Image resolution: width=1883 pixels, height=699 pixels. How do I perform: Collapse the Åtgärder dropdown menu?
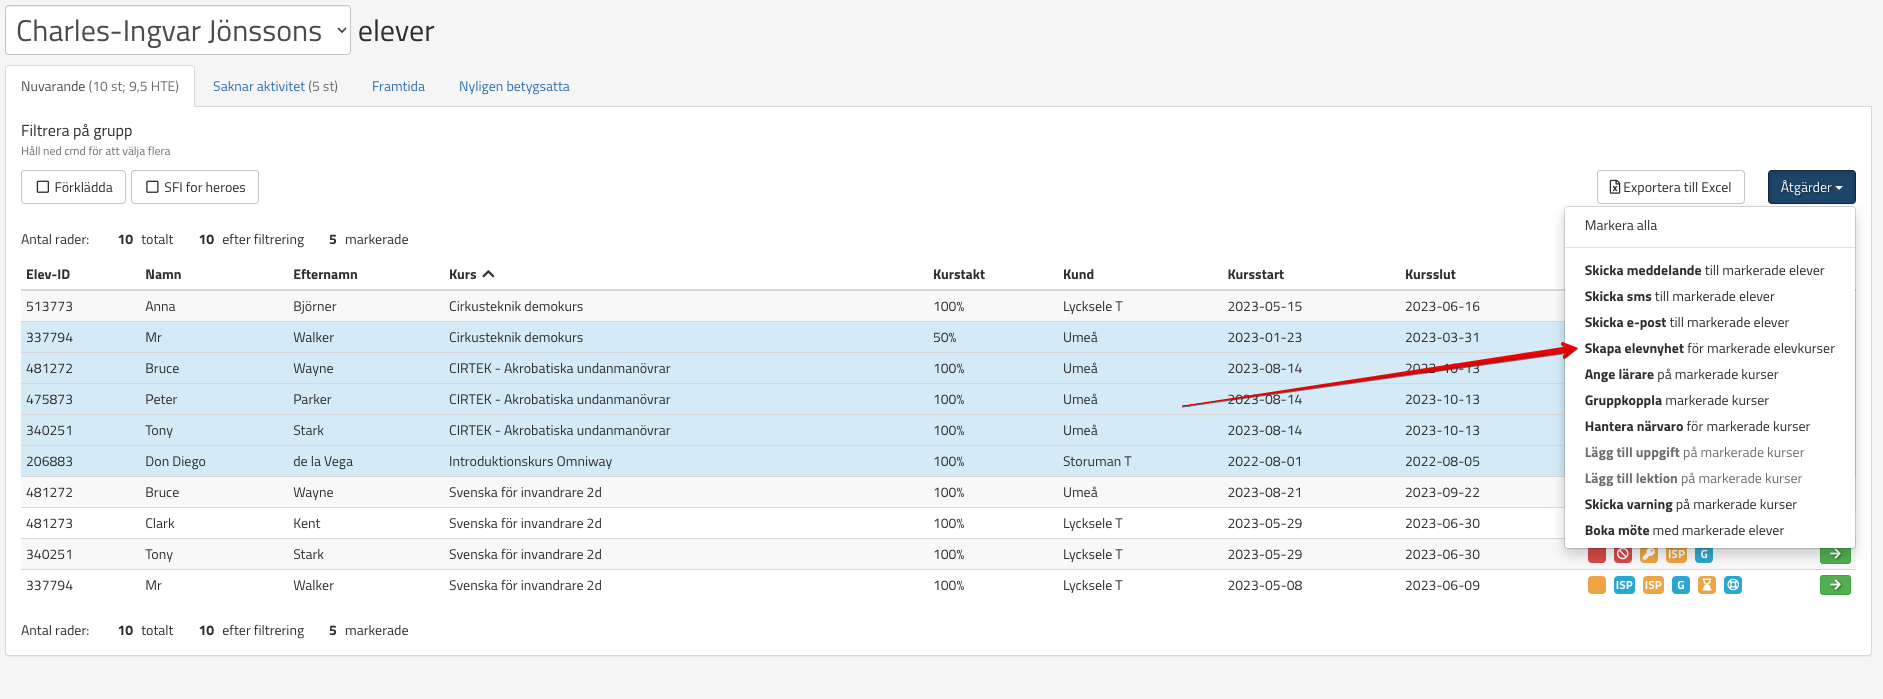point(1810,187)
